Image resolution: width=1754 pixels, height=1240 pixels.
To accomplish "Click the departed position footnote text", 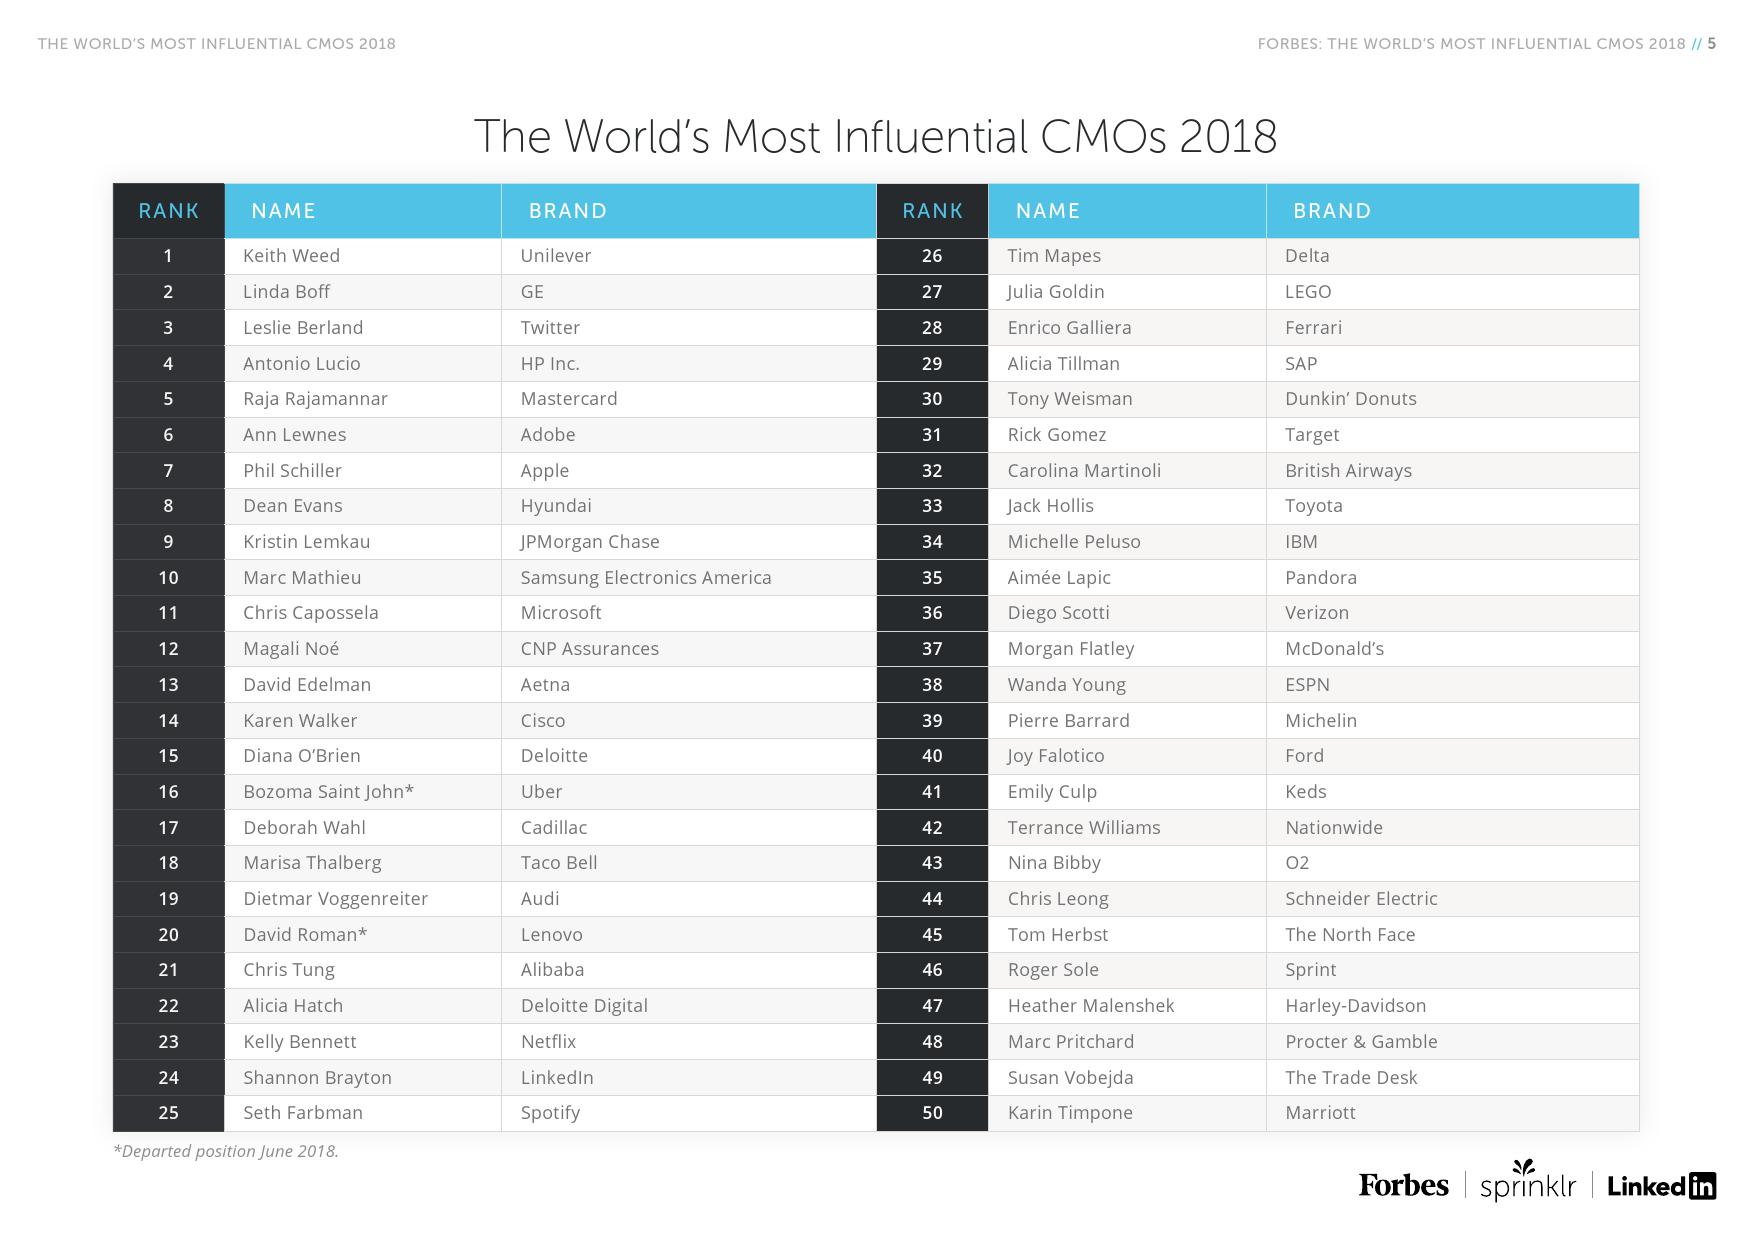I will point(226,1151).
